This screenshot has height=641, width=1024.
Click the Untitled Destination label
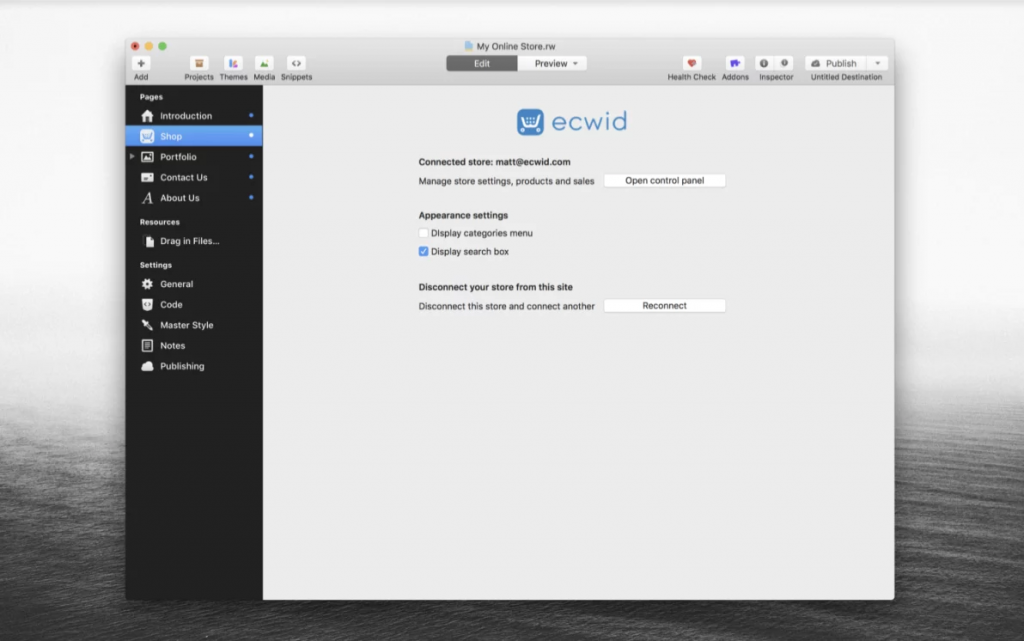pyautogui.click(x=846, y=77)
